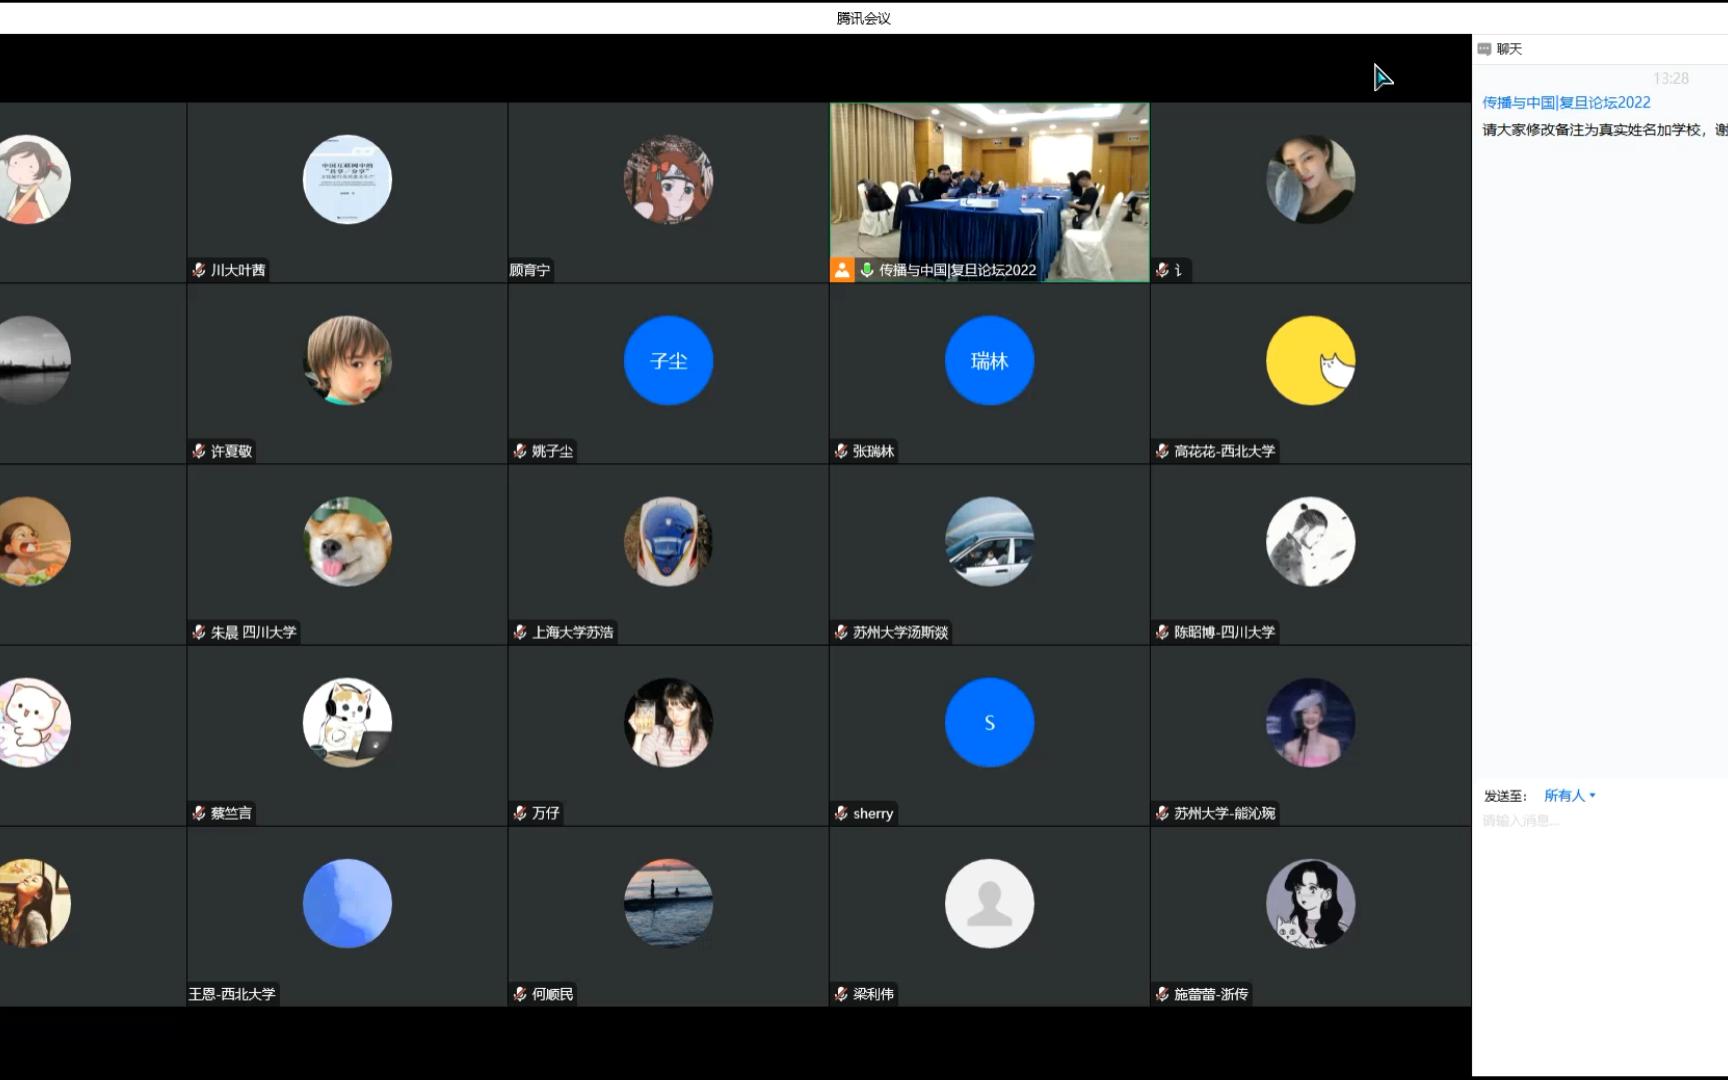
Task: Click the orange host badge on 传播与中国 tile
Action: [x=842, y=270]
